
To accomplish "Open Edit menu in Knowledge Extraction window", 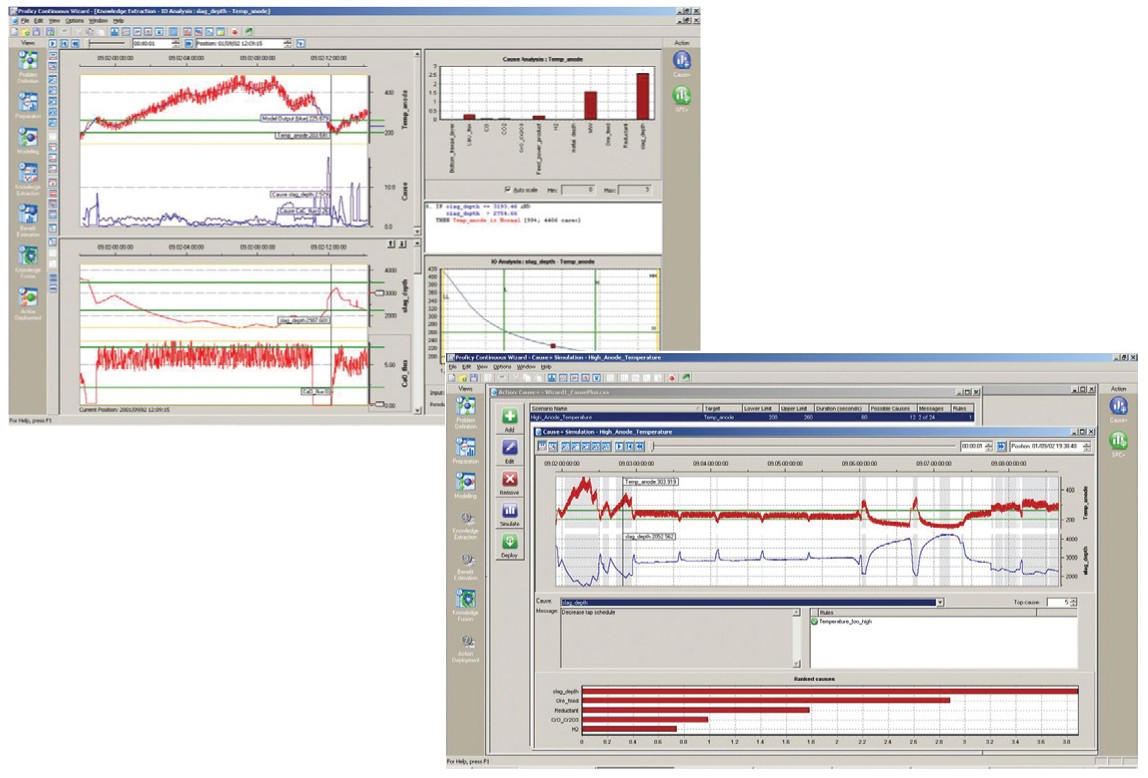I will (38, 20).
